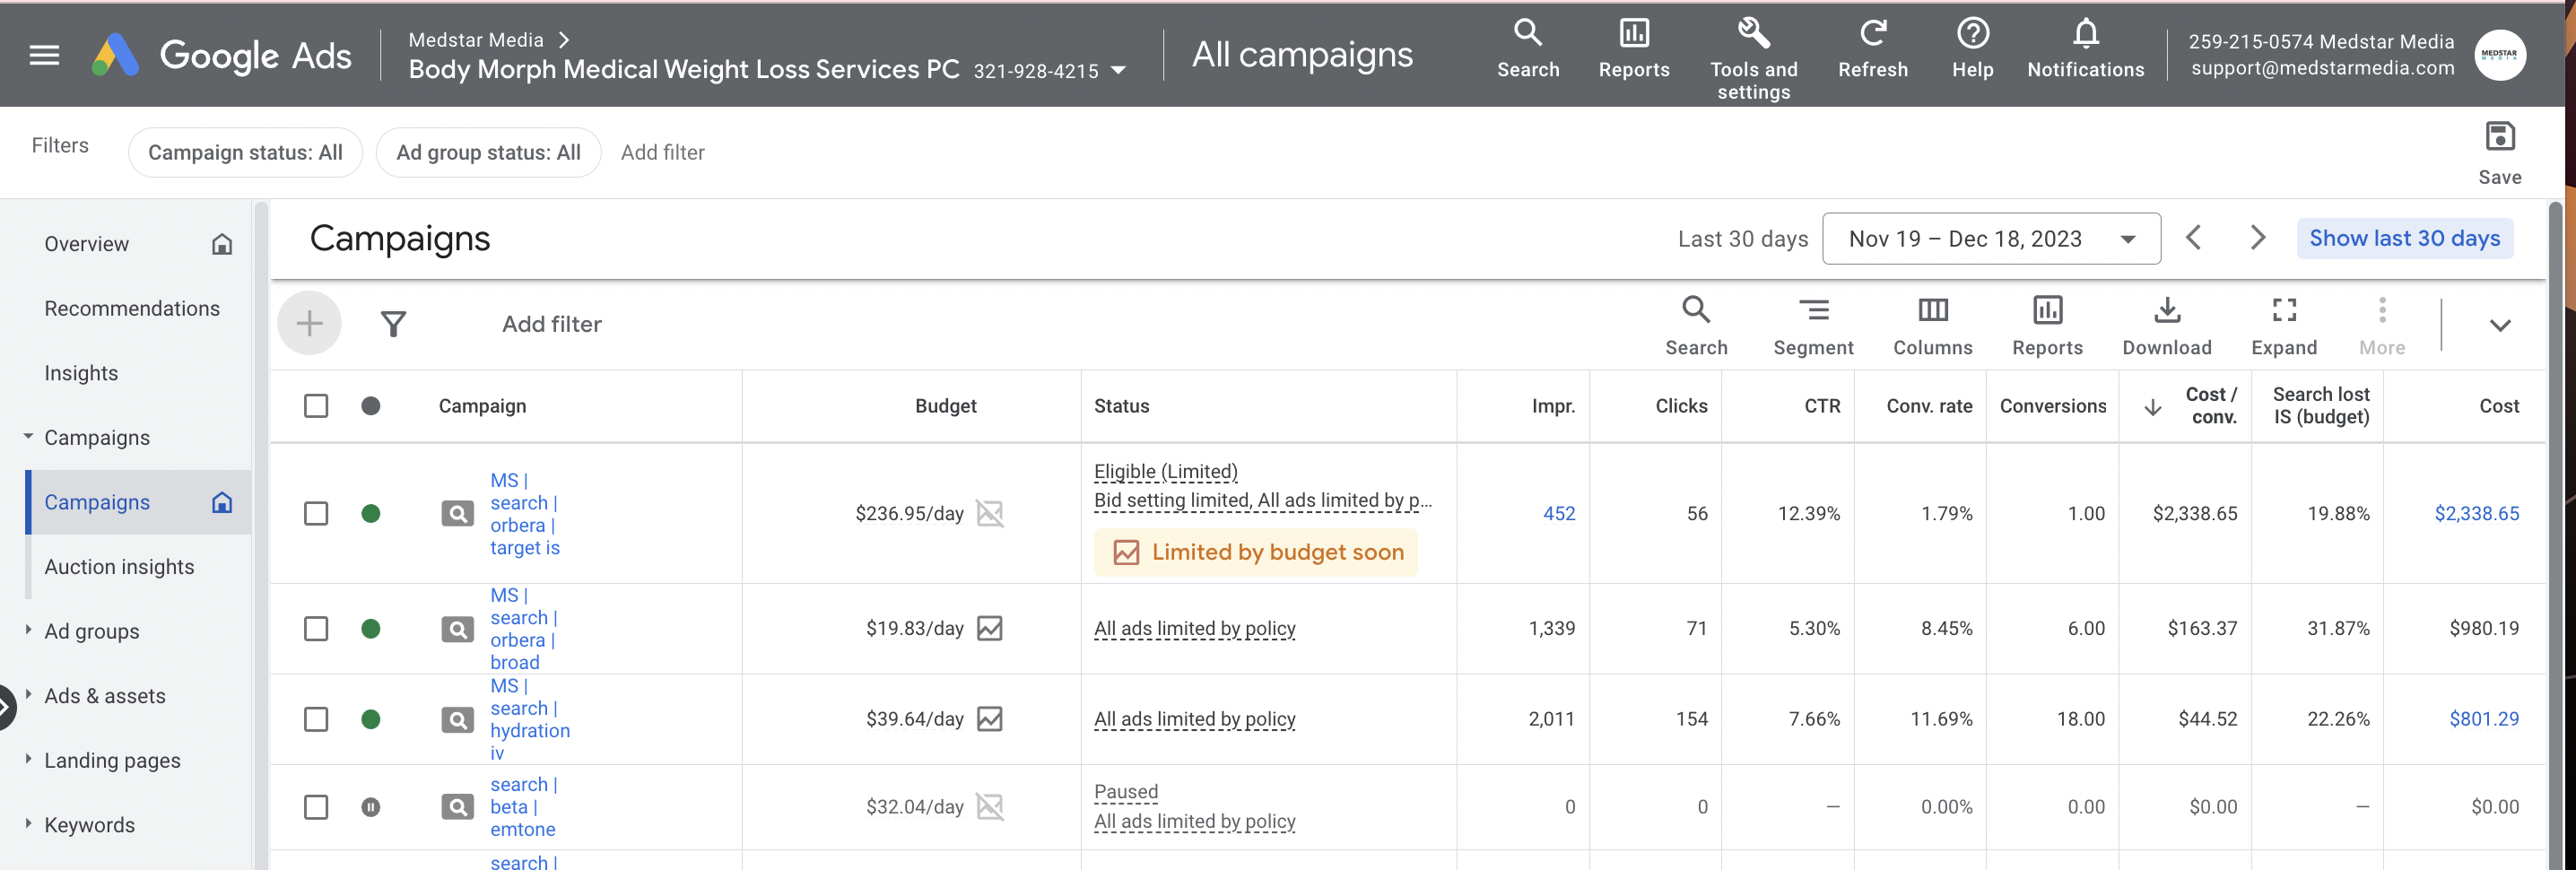
Task: Go to Recommendations in the sidebar
Action: 132,309
